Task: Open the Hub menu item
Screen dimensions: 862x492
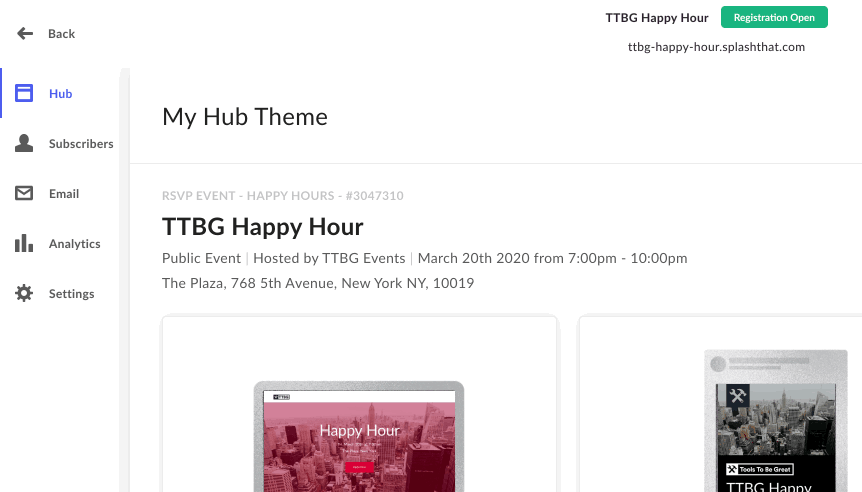Action: (60, 93)
